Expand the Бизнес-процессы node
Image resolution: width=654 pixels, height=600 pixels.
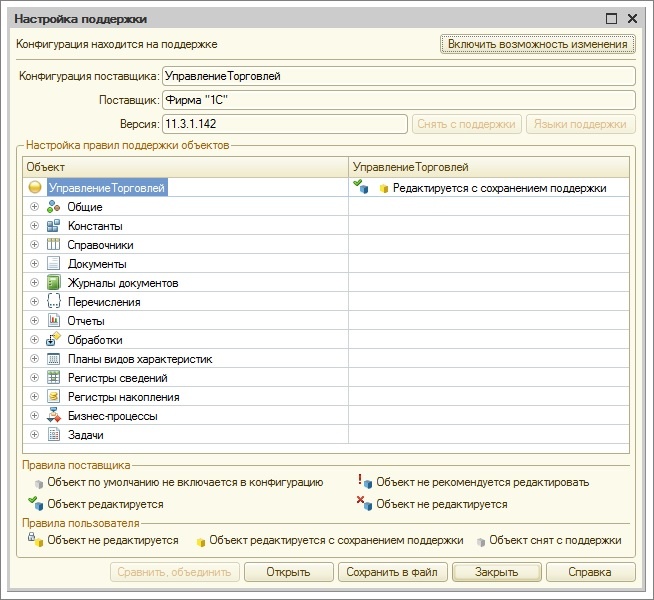tap(35, 416)
